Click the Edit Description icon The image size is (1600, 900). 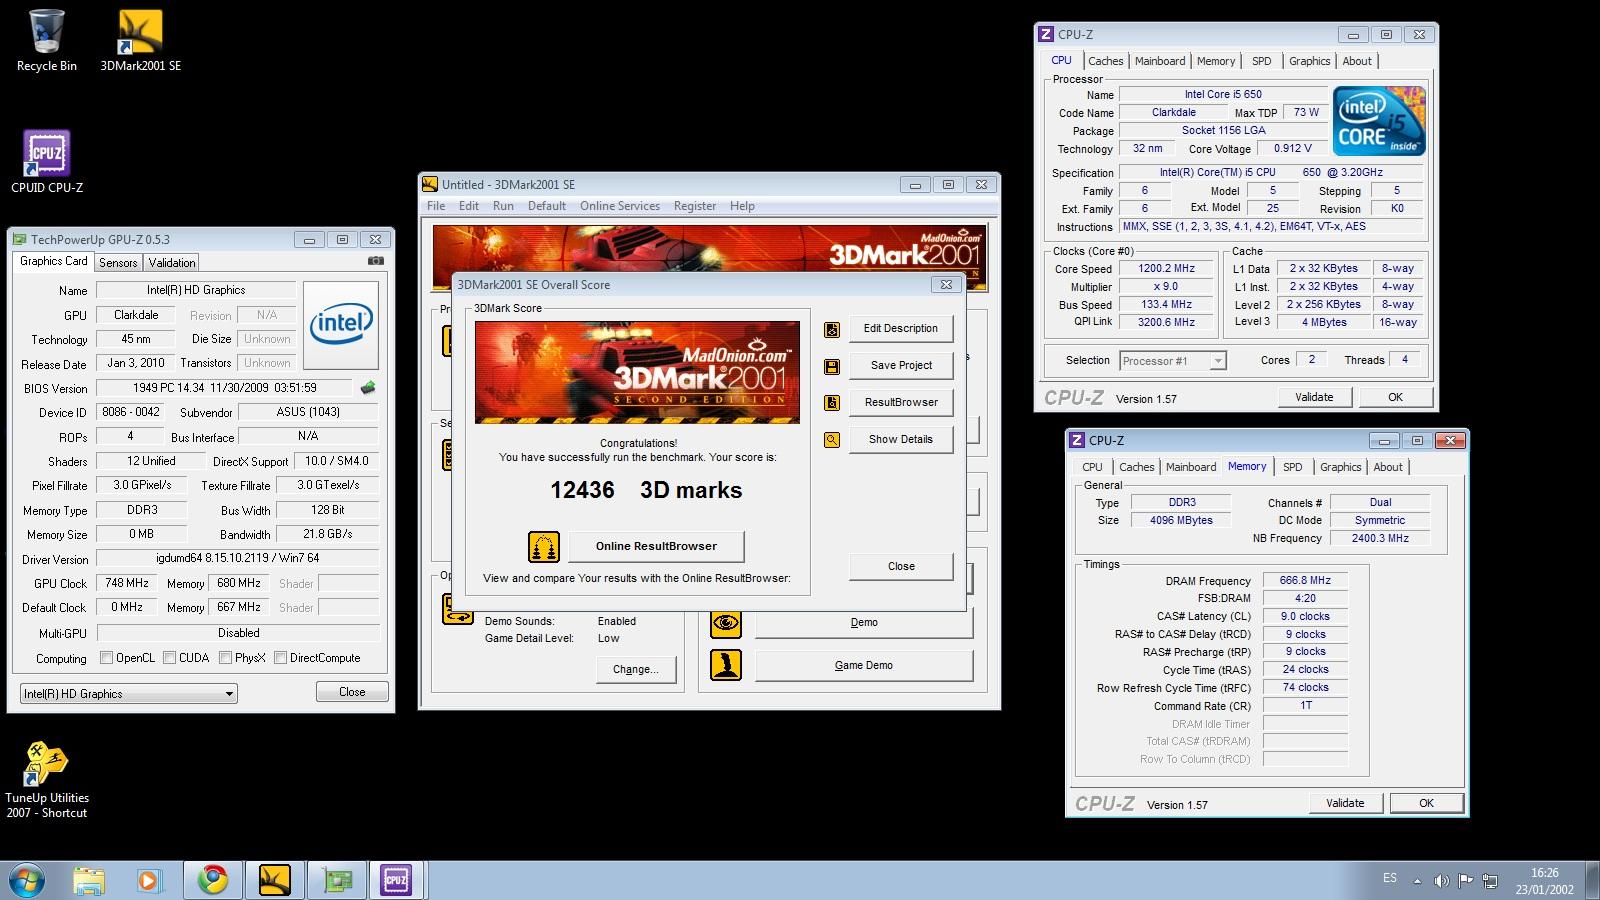(832, 329)
